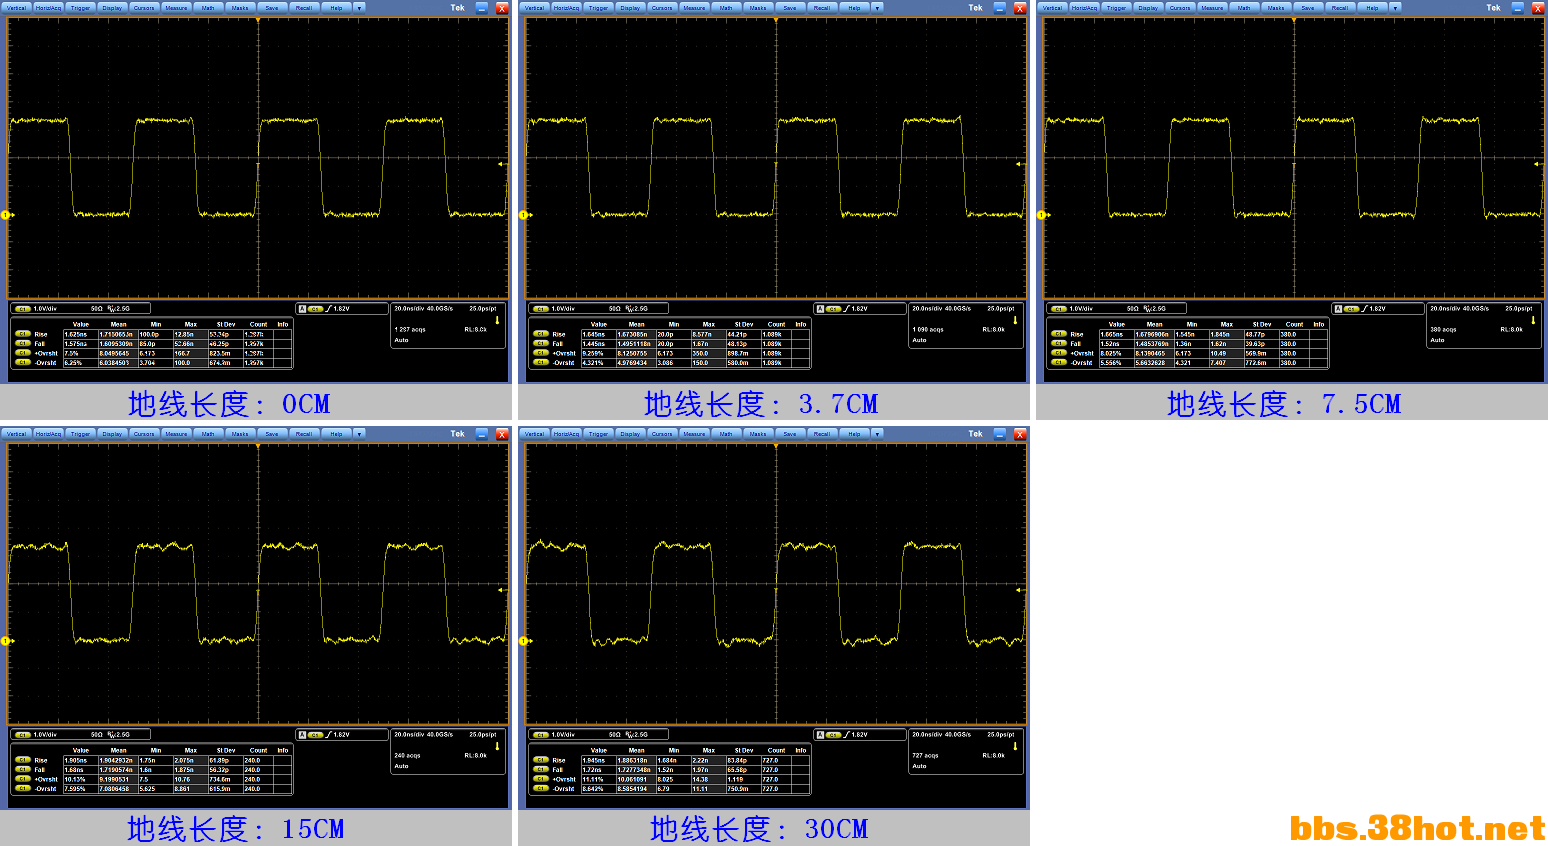Click the C1 badge beside -Ovrsht in the 7.5CM panel
This screenshot has height=846, width=1548.
pos(1058,362)
